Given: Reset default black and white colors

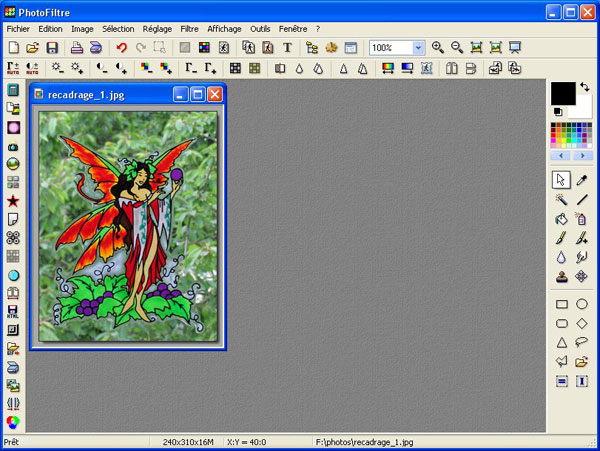Looking at the screenshot, I should tap(558, 112).
